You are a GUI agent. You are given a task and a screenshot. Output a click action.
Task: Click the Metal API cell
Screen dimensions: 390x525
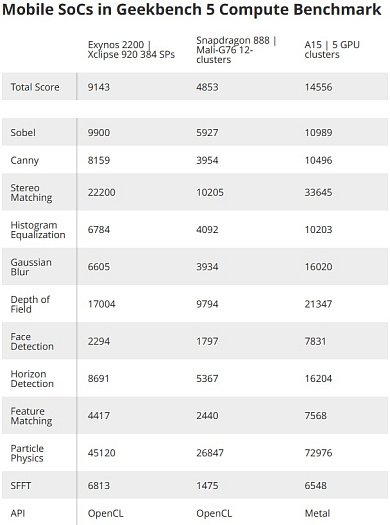click(x=317, y=513)
